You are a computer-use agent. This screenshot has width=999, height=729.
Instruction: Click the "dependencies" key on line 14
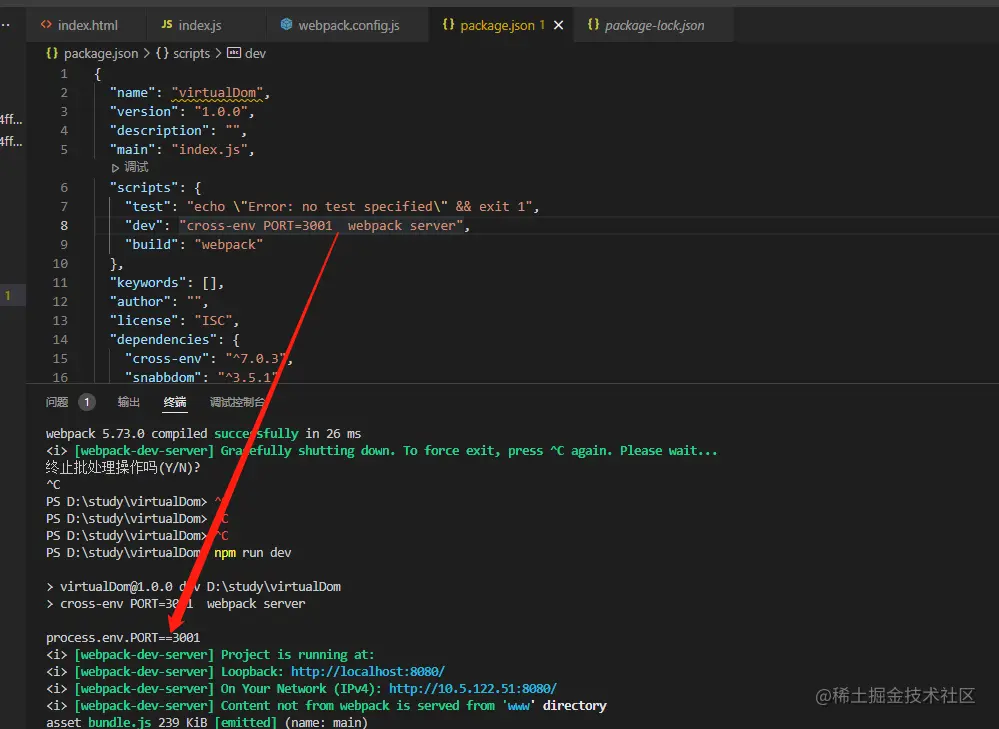click(163, 340)
